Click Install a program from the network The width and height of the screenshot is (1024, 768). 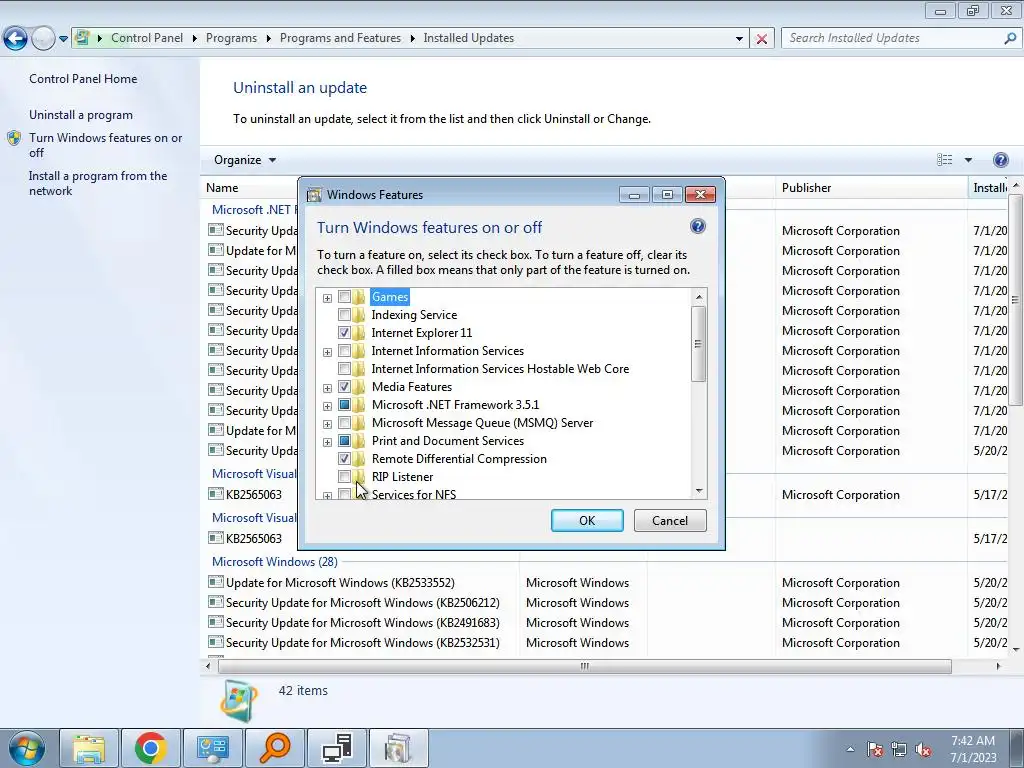click(x=98, y=184)
